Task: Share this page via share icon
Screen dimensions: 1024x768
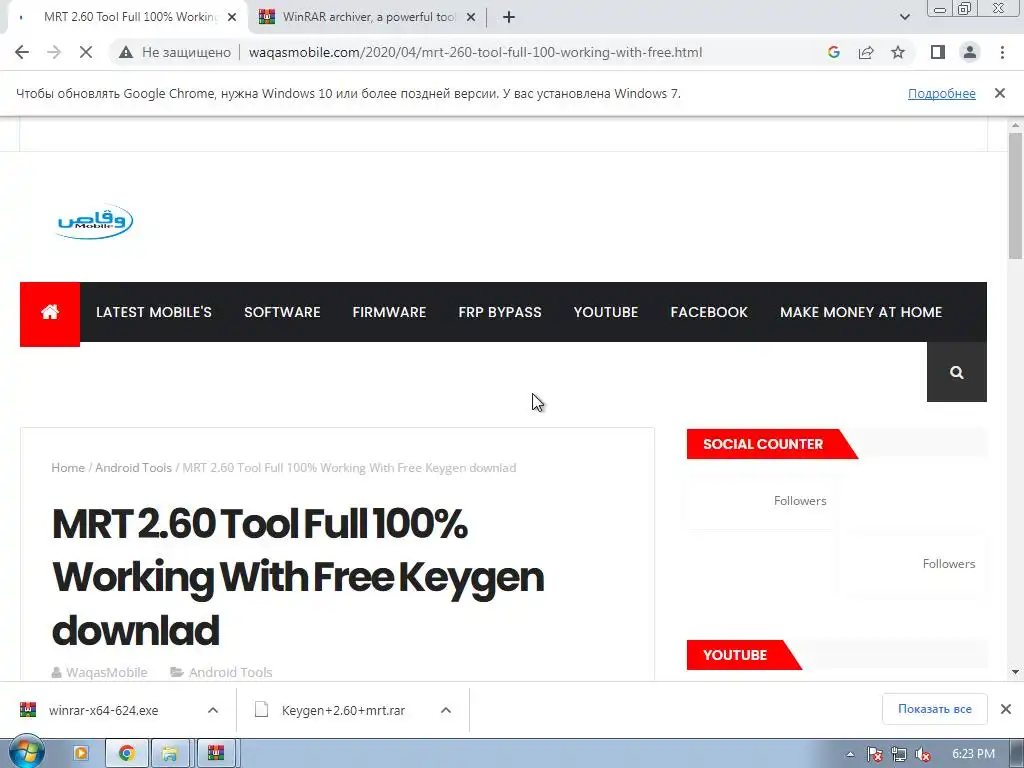Action: pos(866,52)
